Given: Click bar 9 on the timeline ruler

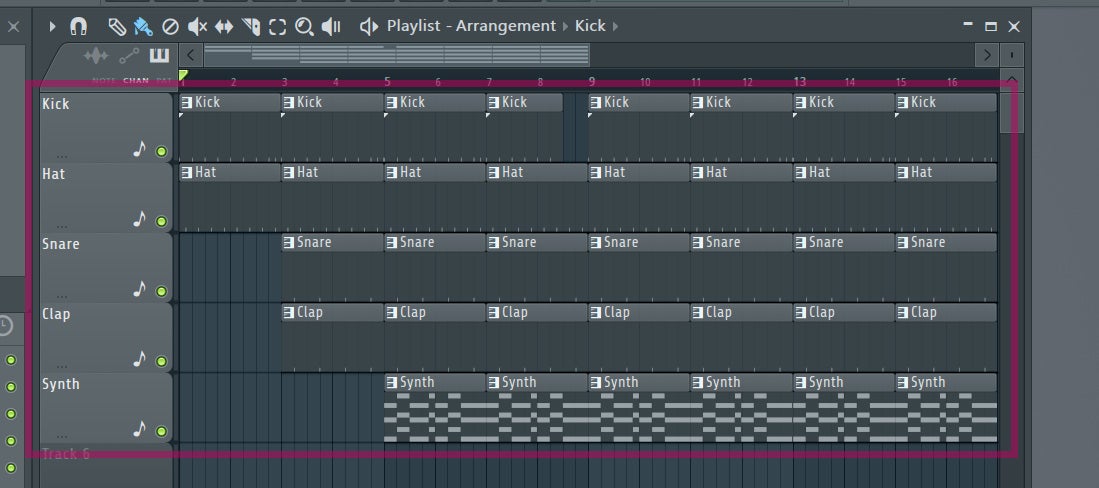Looking at the screenshot, I should coord(592,81).
